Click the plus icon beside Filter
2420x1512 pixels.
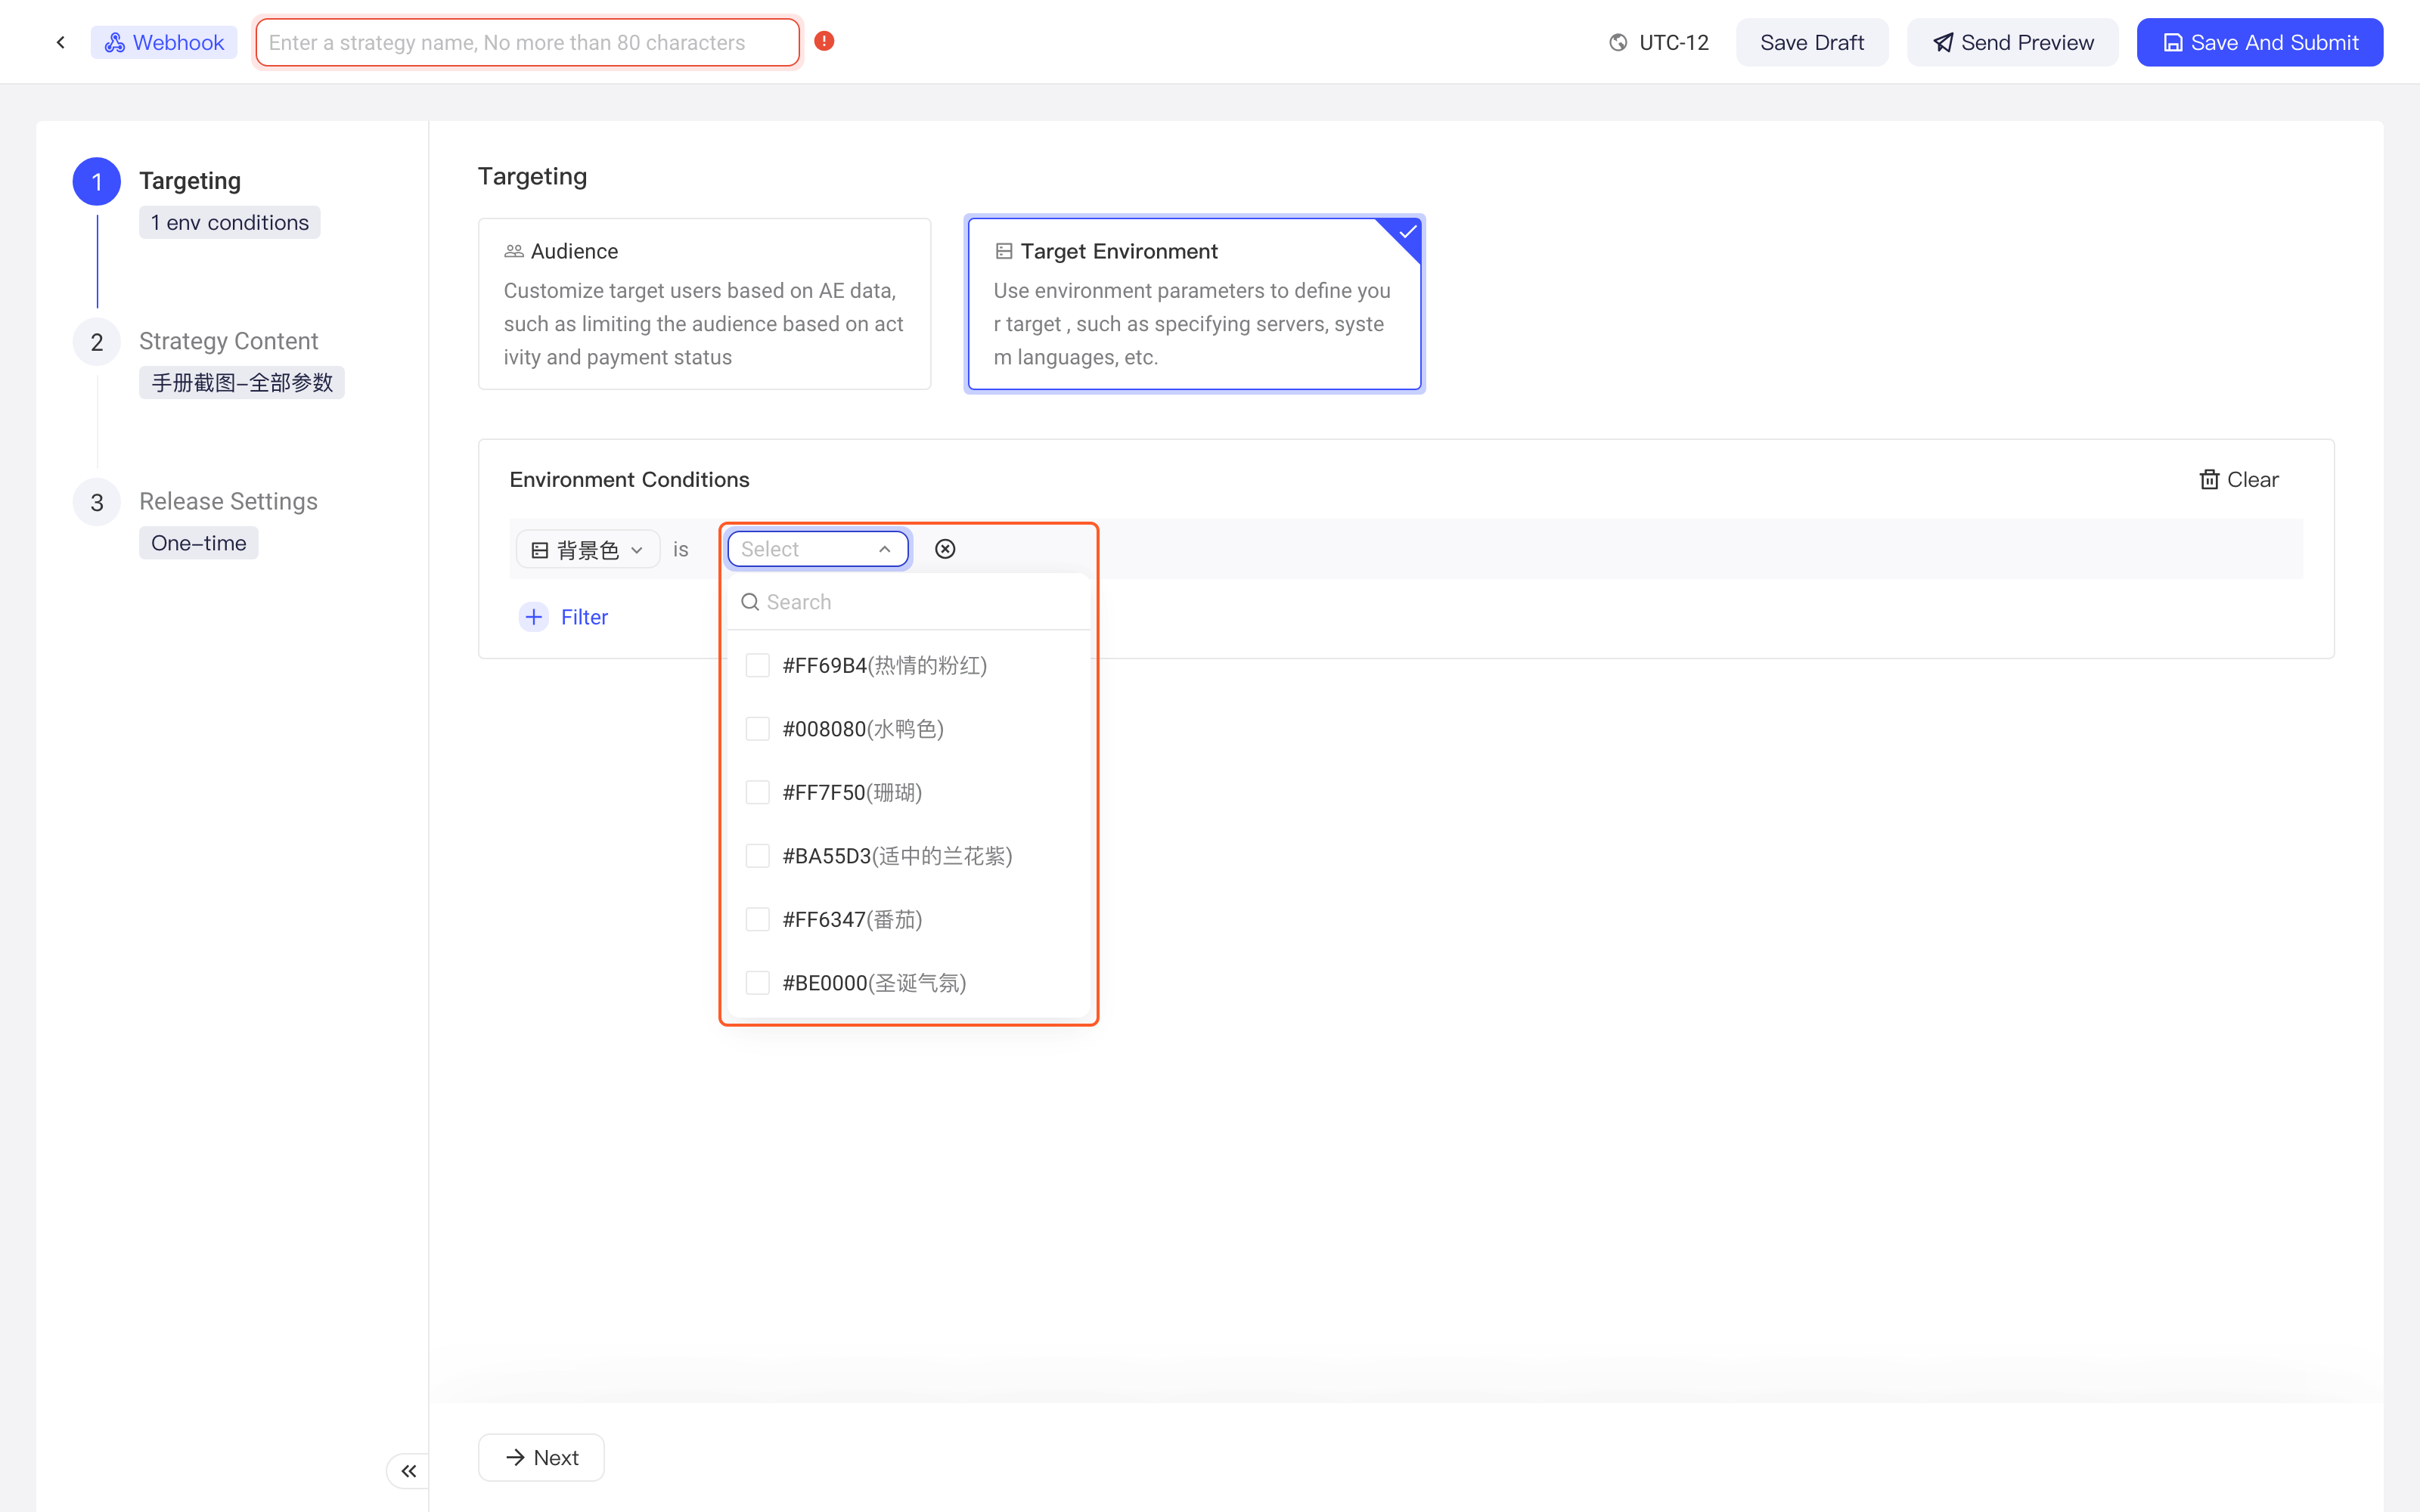[534, 617]
